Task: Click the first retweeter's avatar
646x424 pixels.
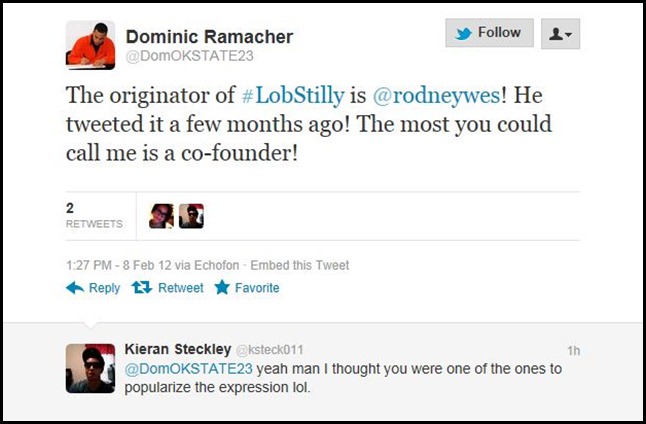Action: coord(161,216)
